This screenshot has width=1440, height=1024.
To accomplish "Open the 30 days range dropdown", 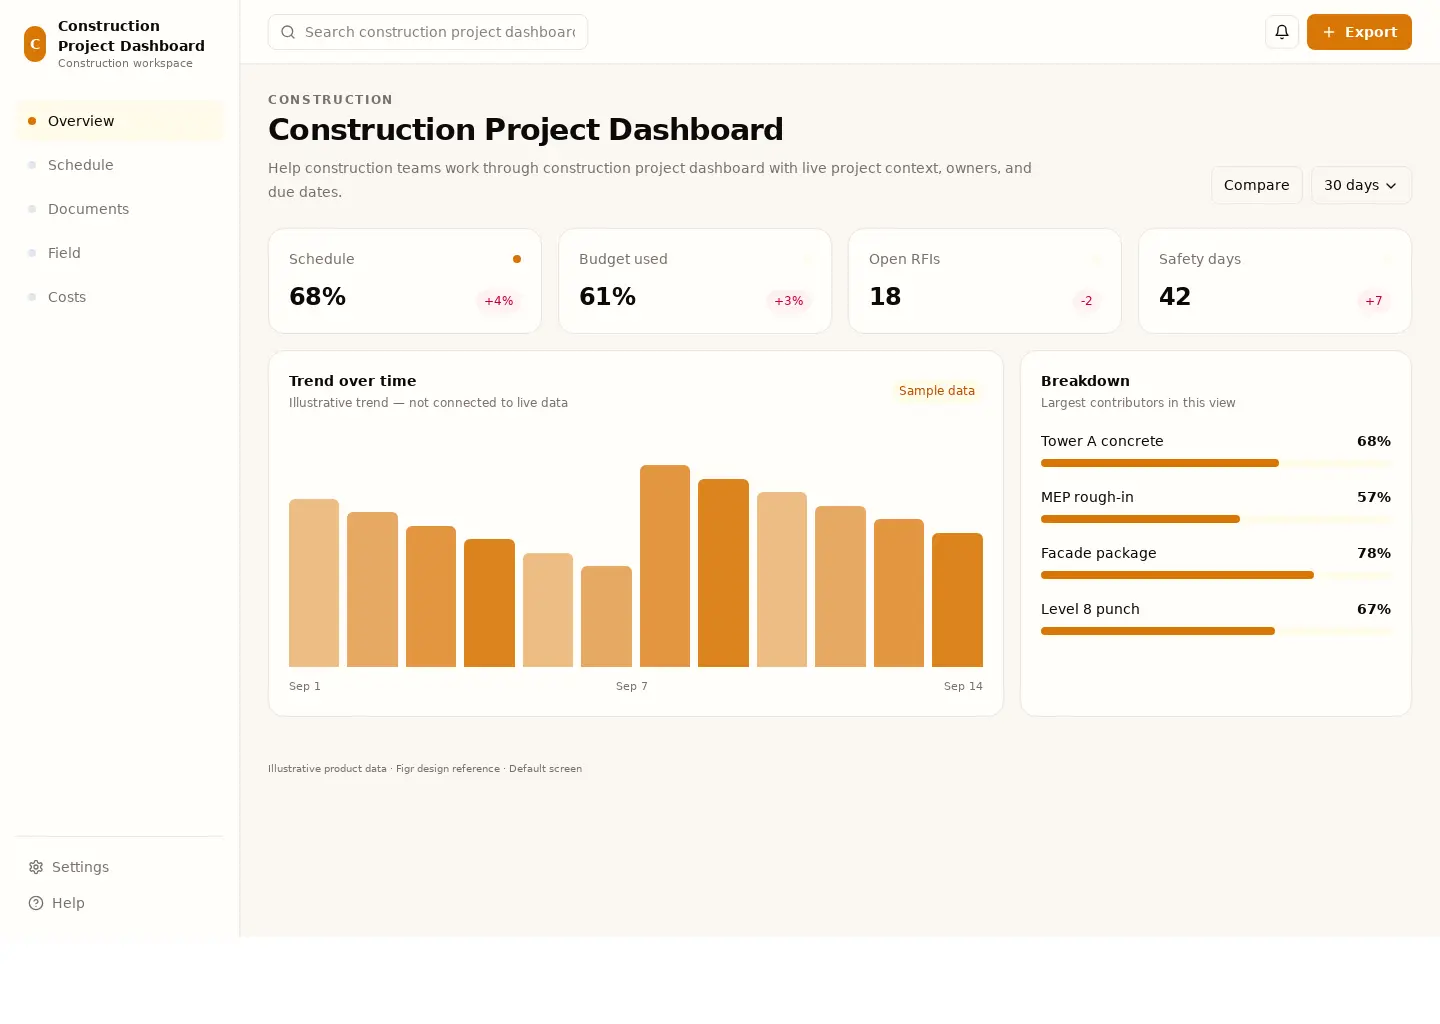I will [x=1361, y=185].
